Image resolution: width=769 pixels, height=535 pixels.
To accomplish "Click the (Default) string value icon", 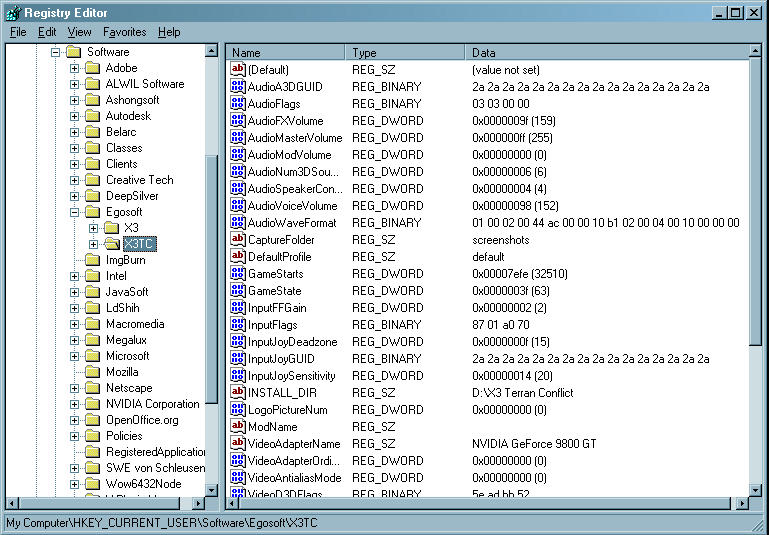I will (x=238, y=69).
